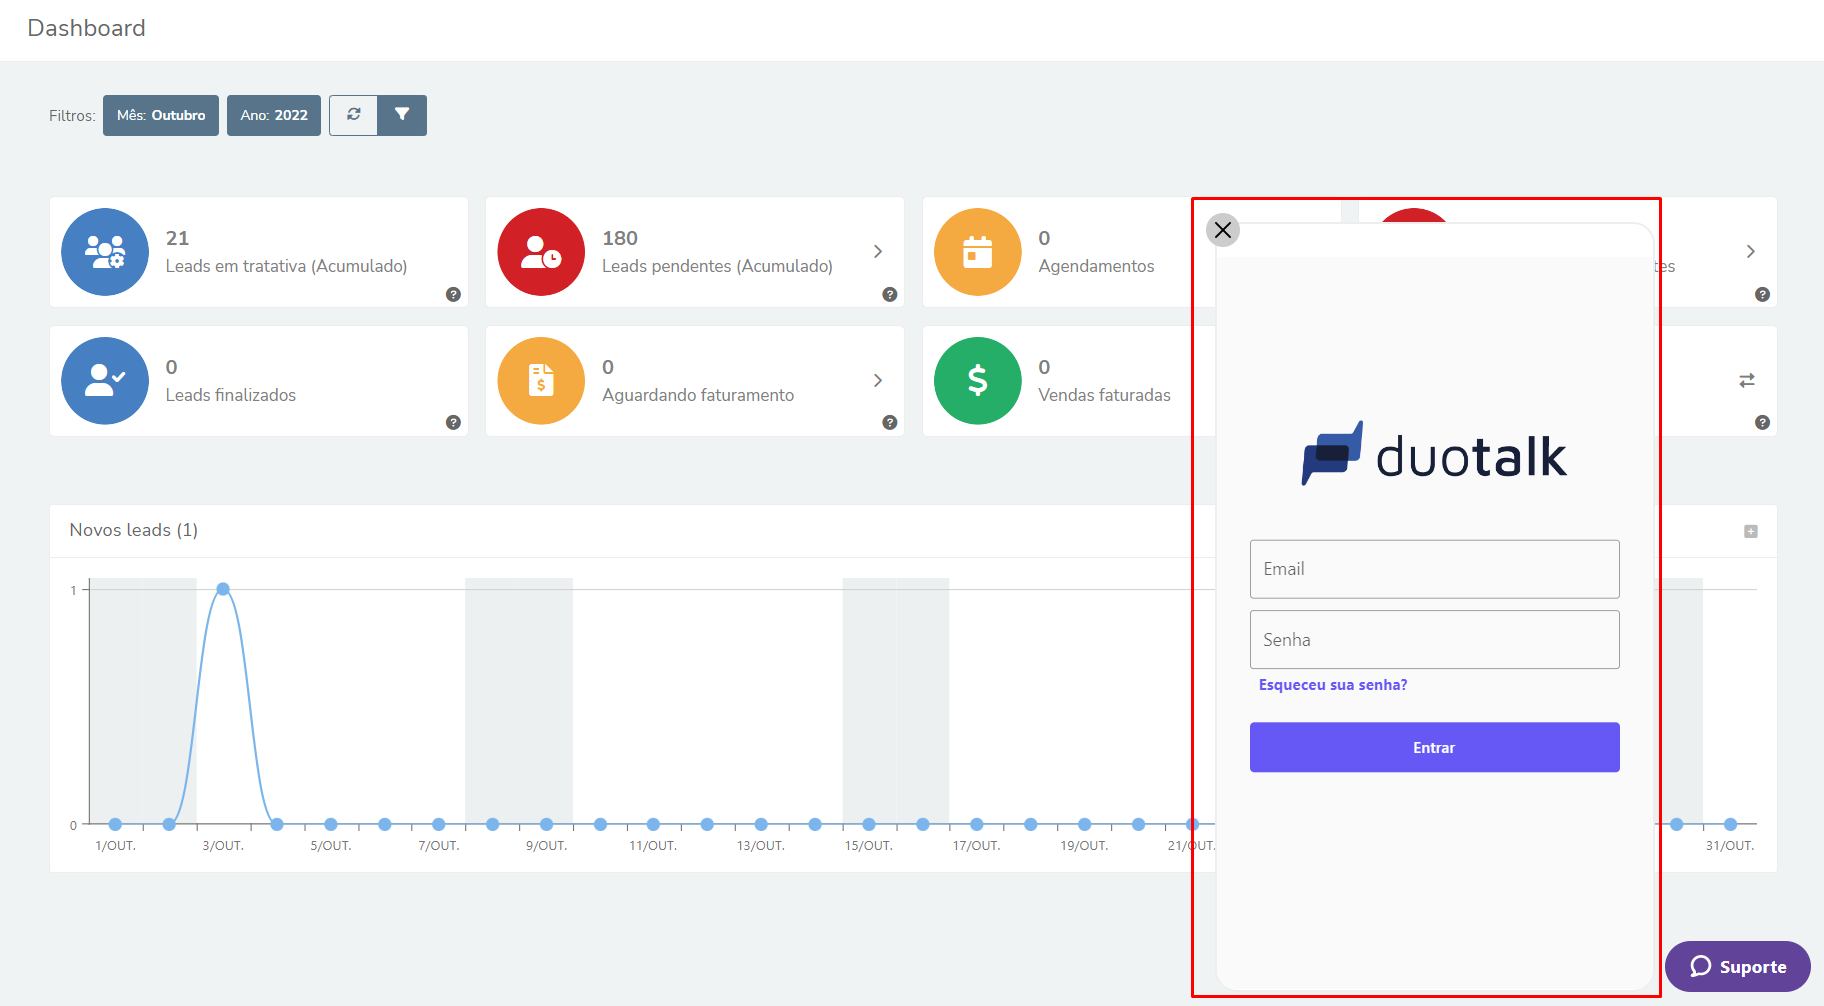The width and height of the screenshot is (1824, 1006).
Task: Click the chart data point at 17/OUT.
Action: [x=976, y=824]
